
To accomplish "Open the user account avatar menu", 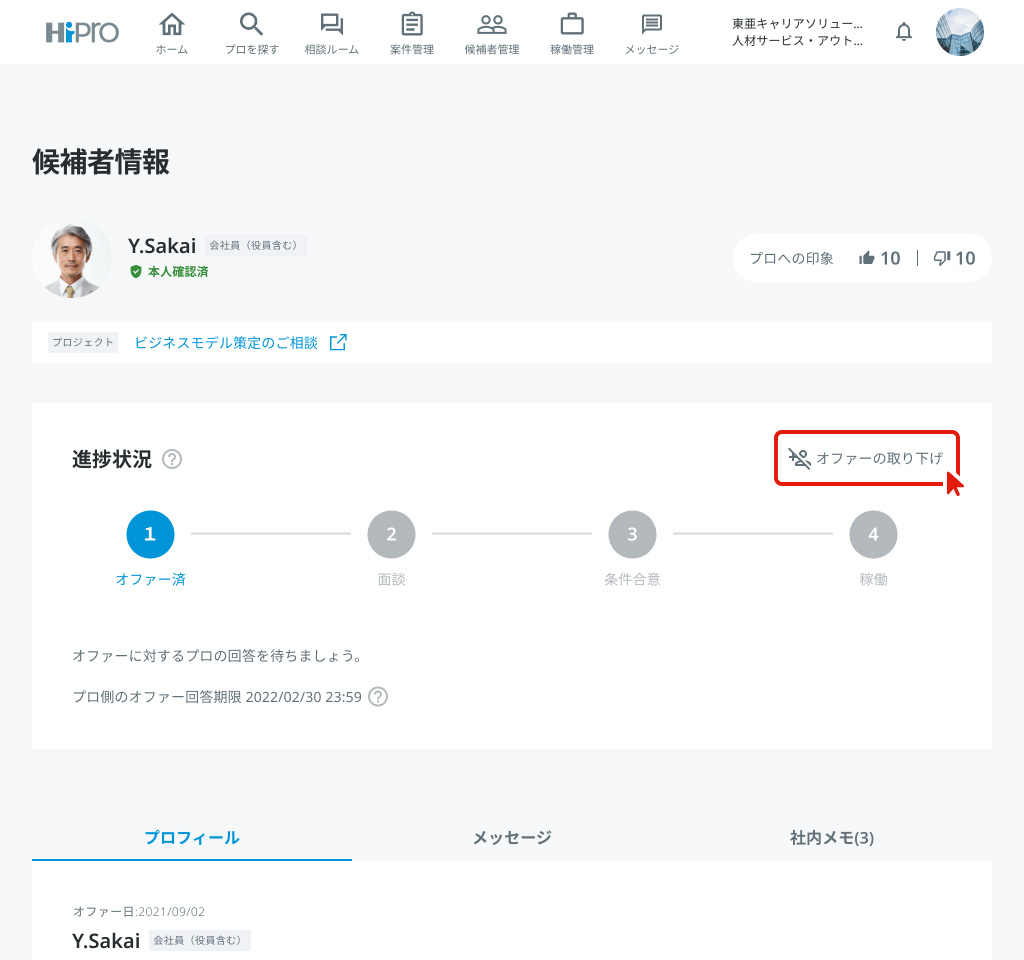I will point(960,32).
